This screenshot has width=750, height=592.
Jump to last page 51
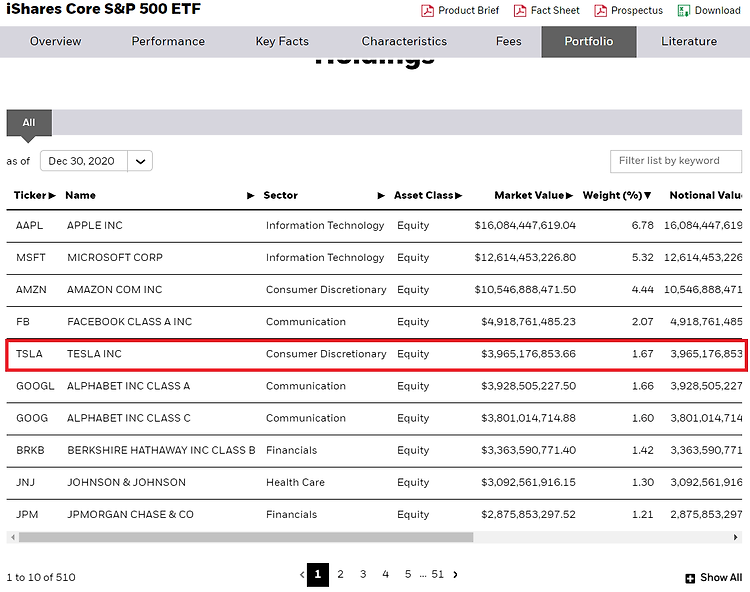point(438,574)
